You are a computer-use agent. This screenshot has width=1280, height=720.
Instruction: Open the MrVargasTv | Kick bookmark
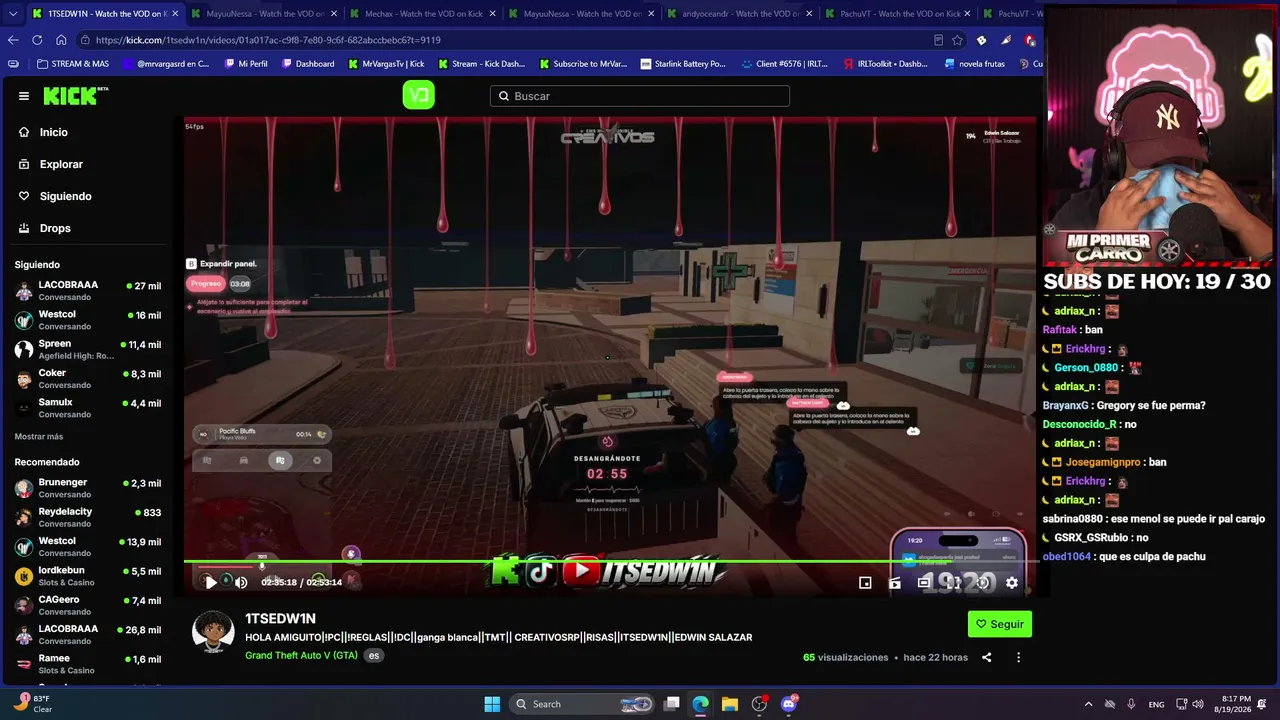click(x=386, y=64)
